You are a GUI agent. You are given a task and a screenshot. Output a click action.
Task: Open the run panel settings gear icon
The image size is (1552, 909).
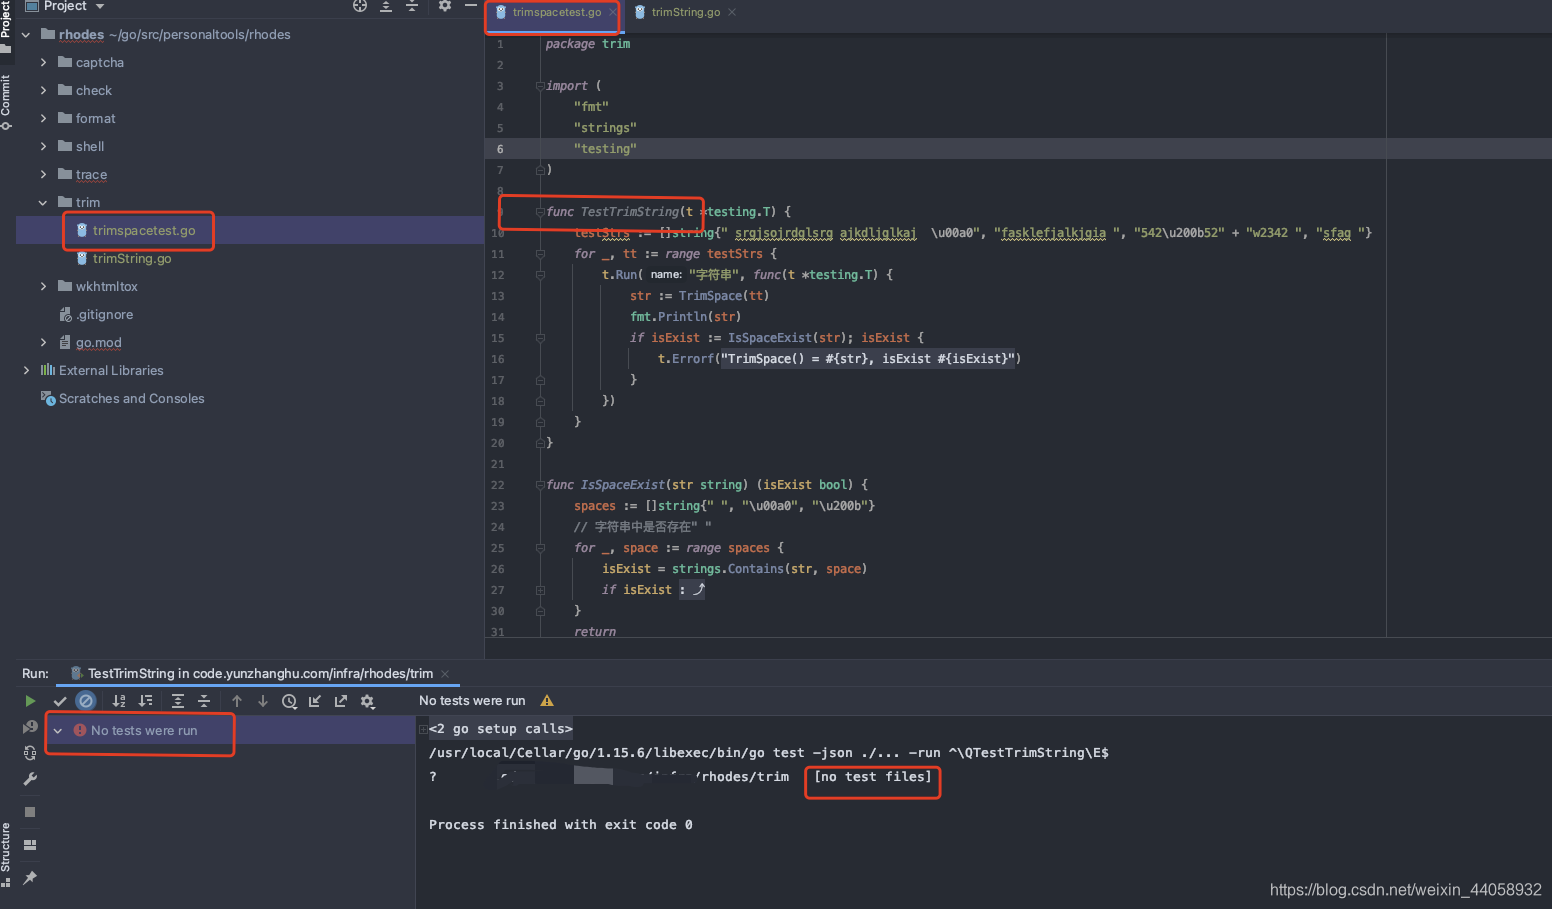click(x=368, y=700)
